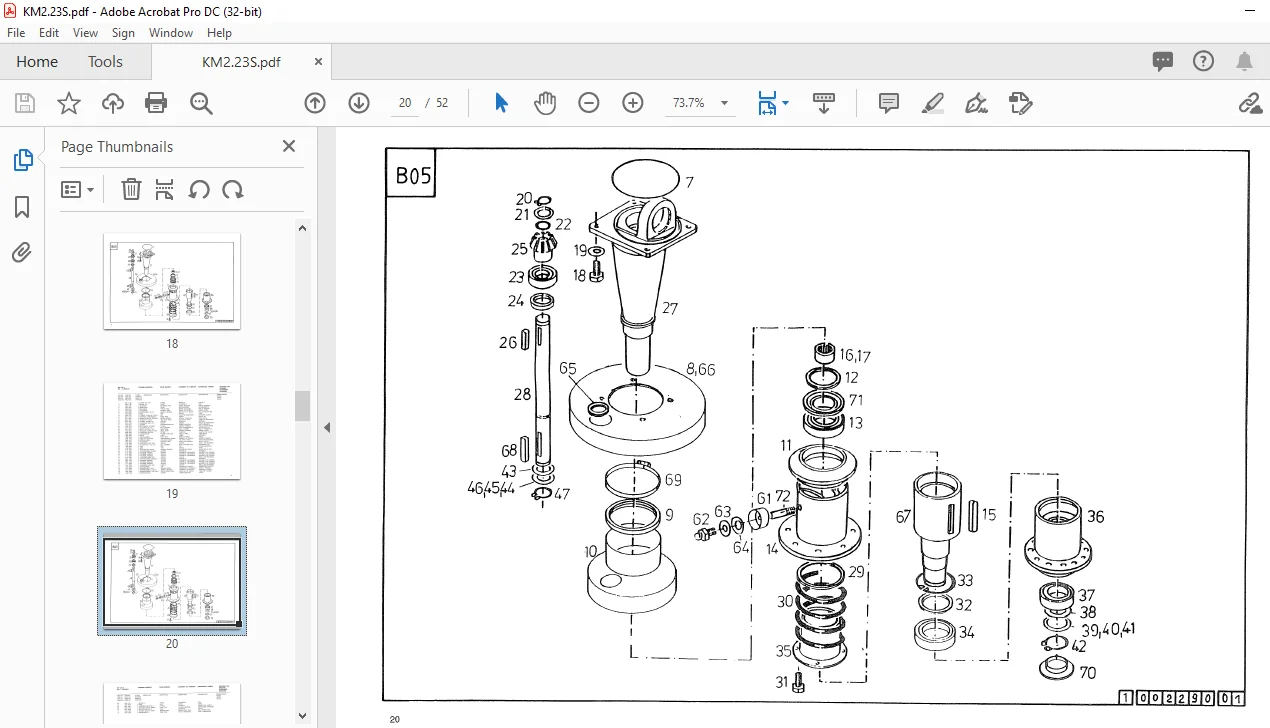Screen dimensions: 1270x728
Task: Activate the hand pan tool
Action: point(545,103)
